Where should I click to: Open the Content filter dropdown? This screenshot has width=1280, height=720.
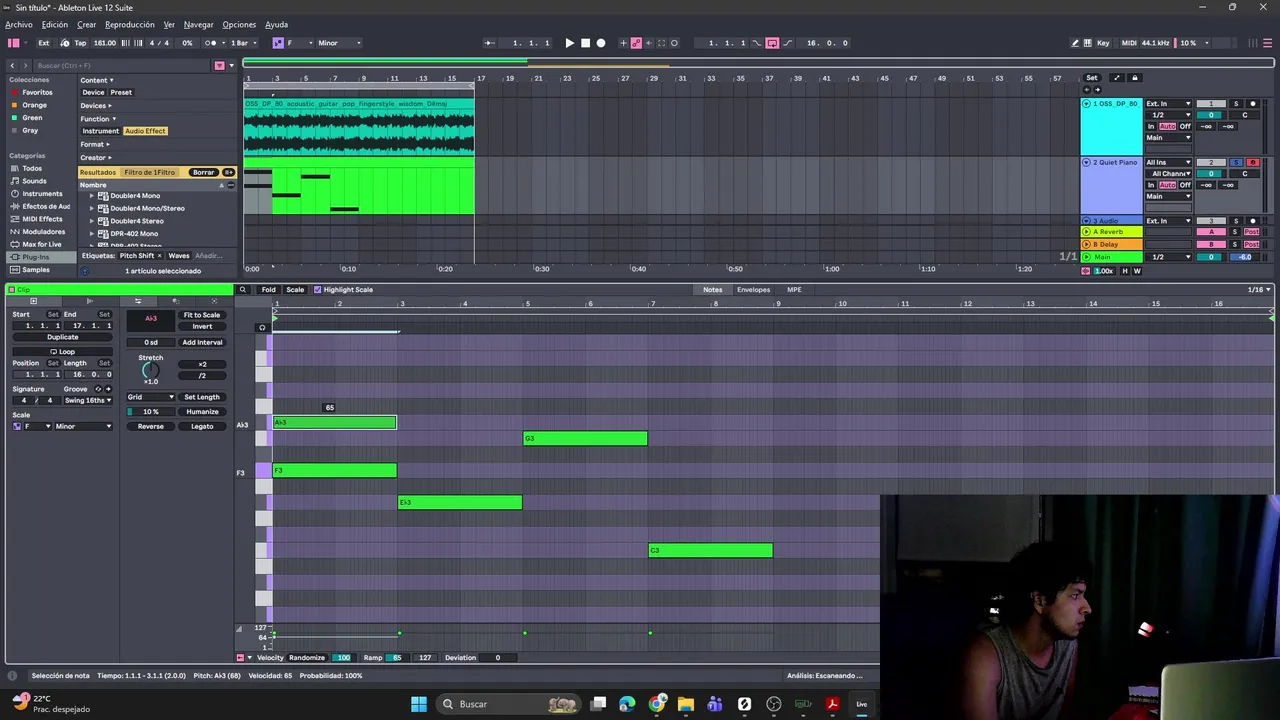click(x=97, y=80)
